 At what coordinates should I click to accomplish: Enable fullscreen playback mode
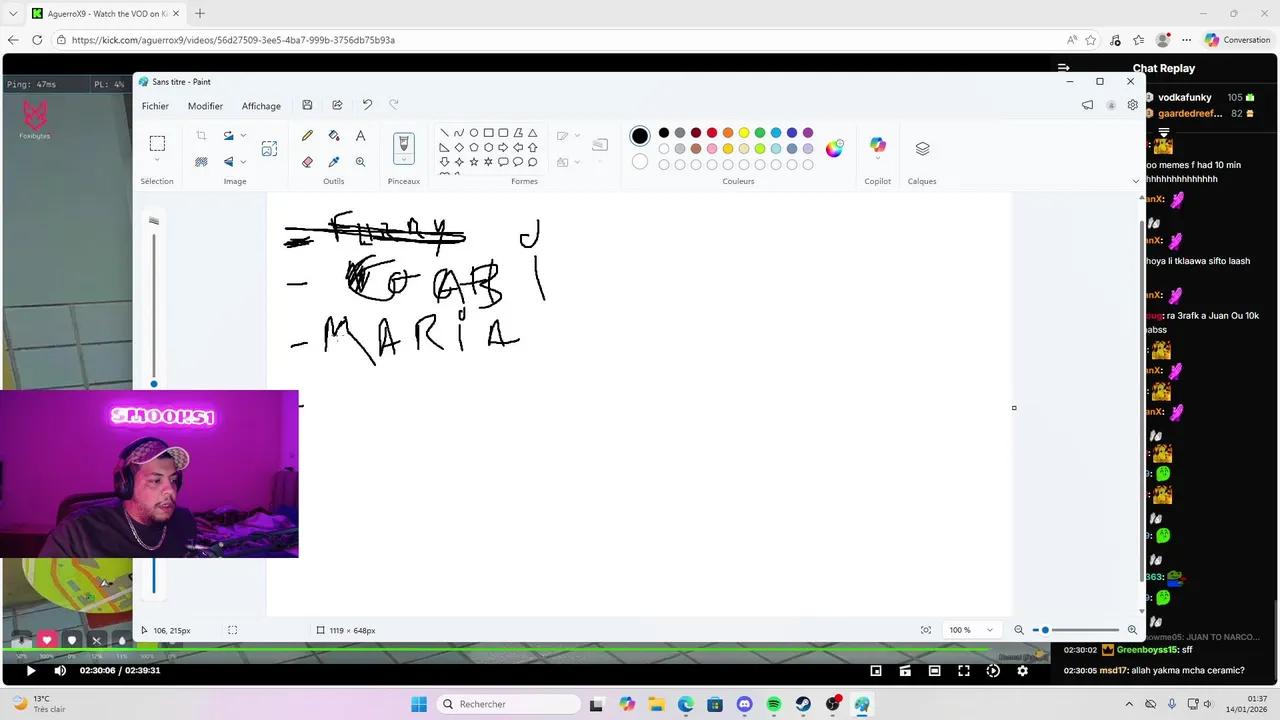963,670
